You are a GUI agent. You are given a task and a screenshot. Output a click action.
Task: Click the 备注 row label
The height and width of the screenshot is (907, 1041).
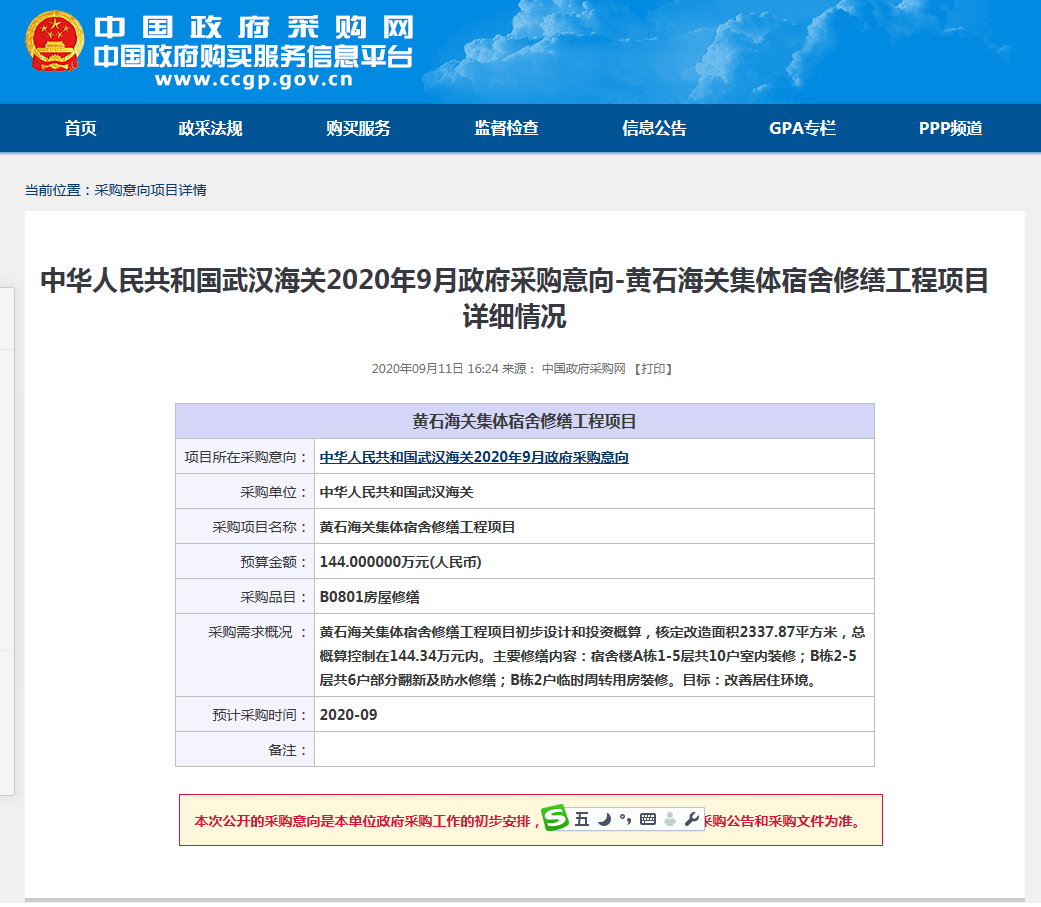(x=287, y=750)
